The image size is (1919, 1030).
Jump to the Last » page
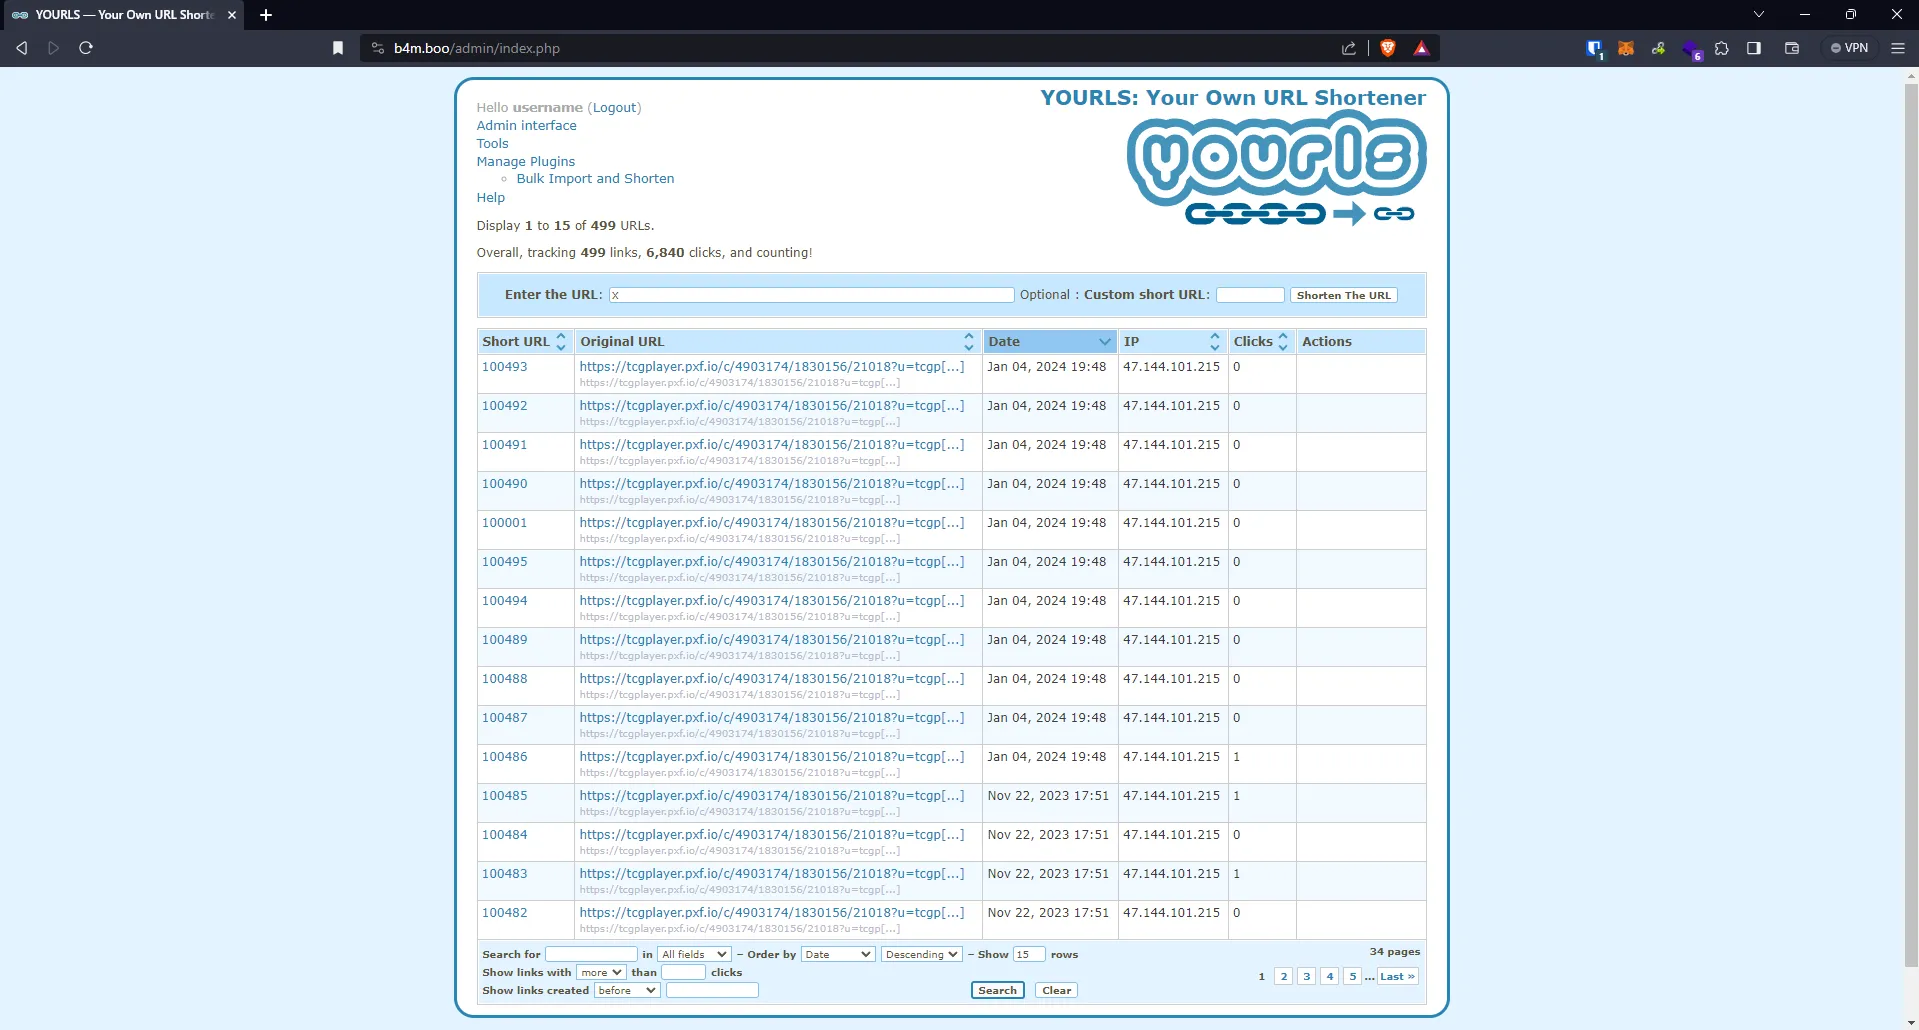coord(1397,976)
